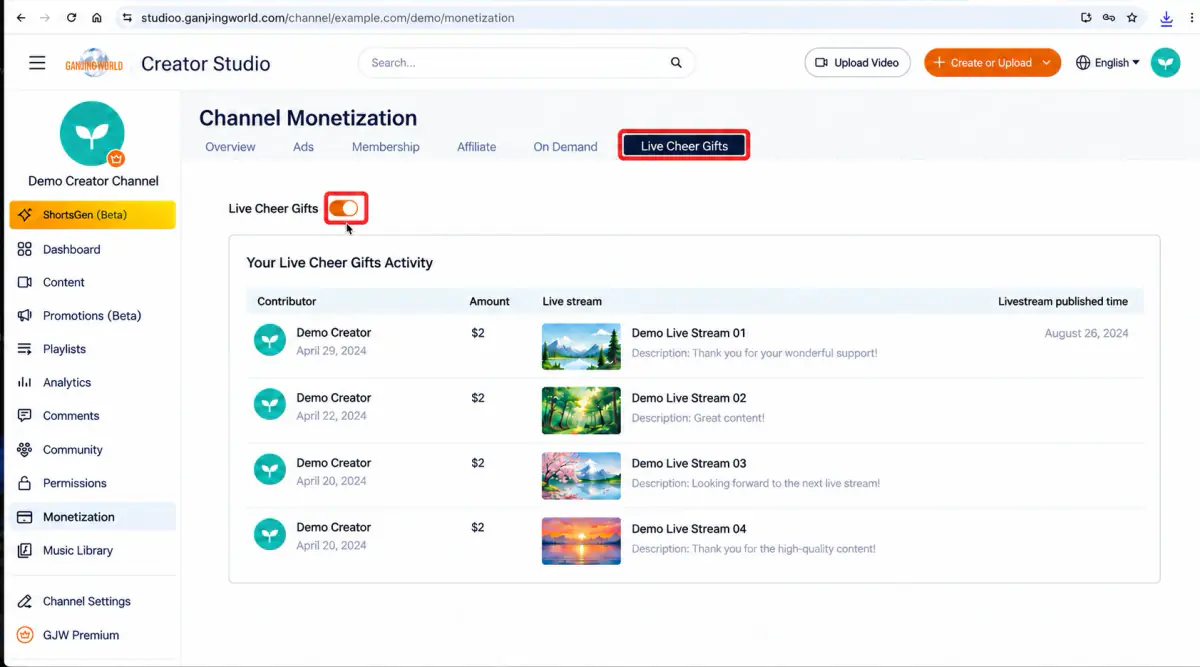Bookmark this page with the star icon
Screen dimensions: 1200x667
(x=1132, y=18)
